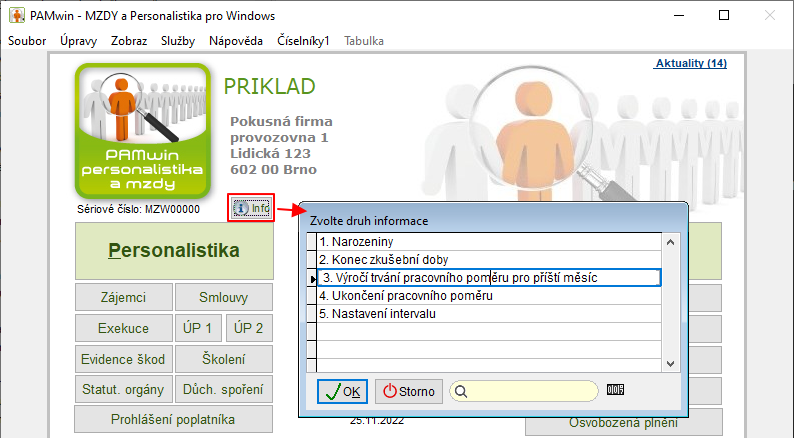The height and width of the screenshot is (438, 794).
Task: Click the row marker arrow beside item 3
Action: tap(312, 278)
